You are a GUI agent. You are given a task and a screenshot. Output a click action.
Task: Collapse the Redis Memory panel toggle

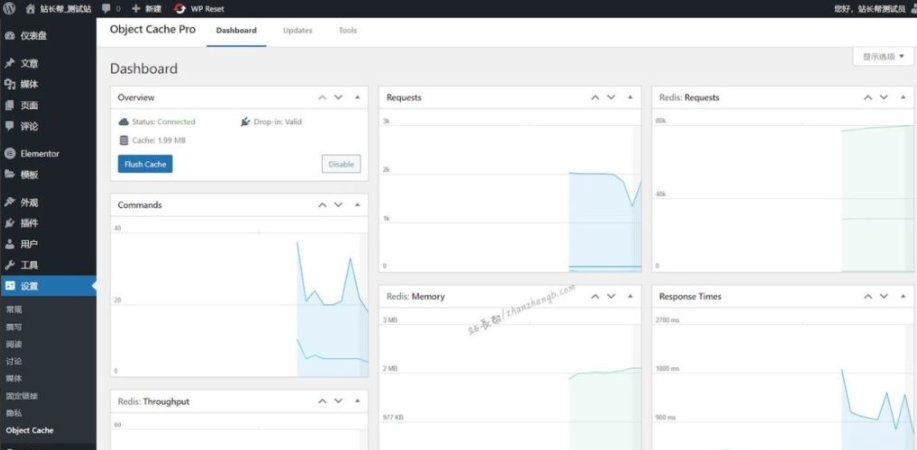pyautogui.click(x=630, y=297)
